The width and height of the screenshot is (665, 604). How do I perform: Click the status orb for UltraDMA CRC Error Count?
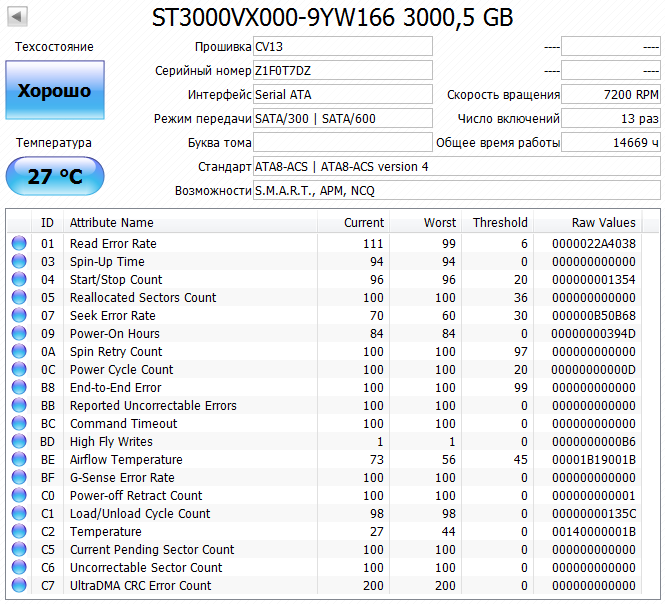click(19, 586)
